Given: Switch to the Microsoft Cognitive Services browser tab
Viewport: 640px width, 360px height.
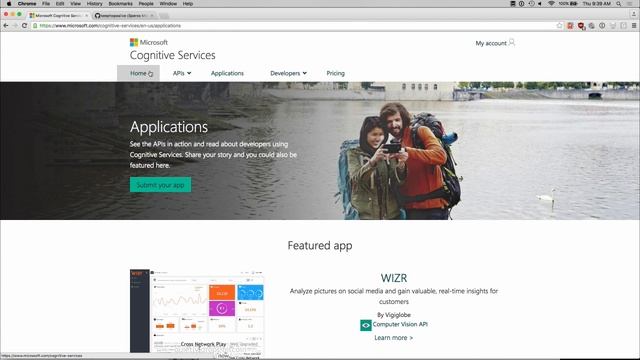Looking at the screenshot, I should coord(59,16).
